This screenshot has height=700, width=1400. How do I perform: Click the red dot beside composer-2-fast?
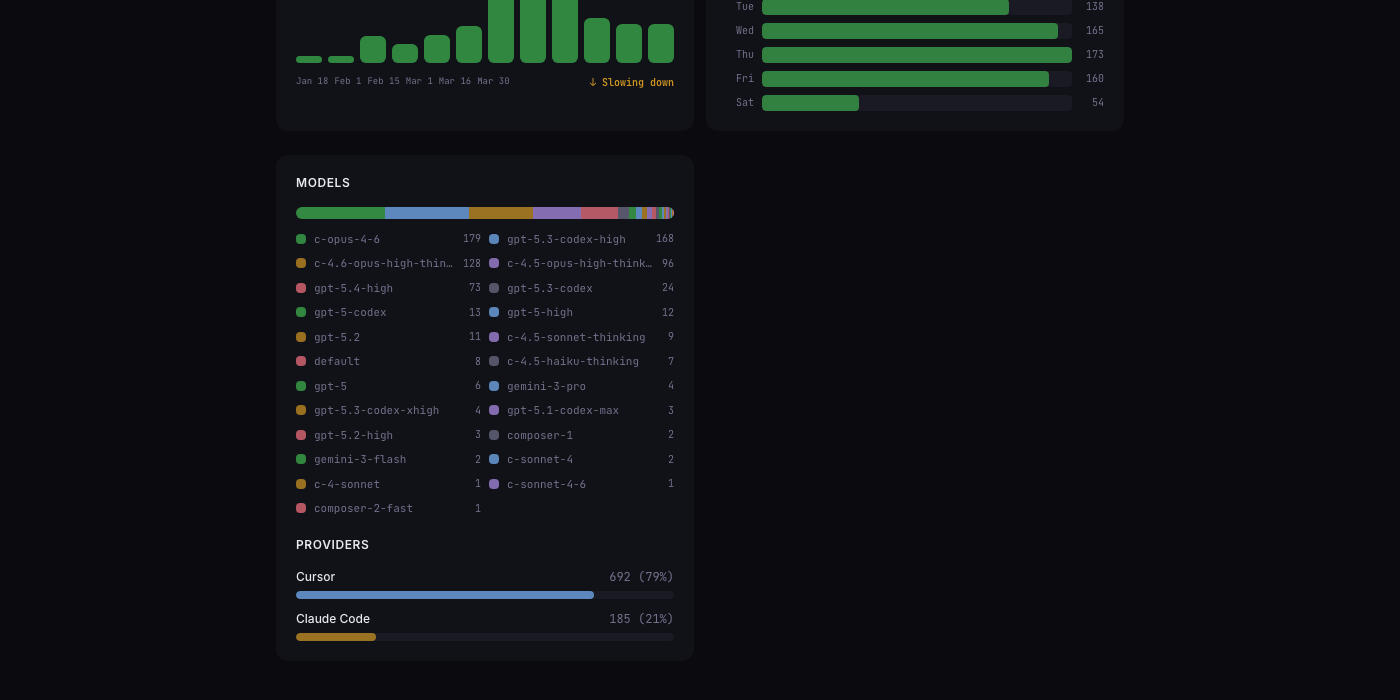301,508
